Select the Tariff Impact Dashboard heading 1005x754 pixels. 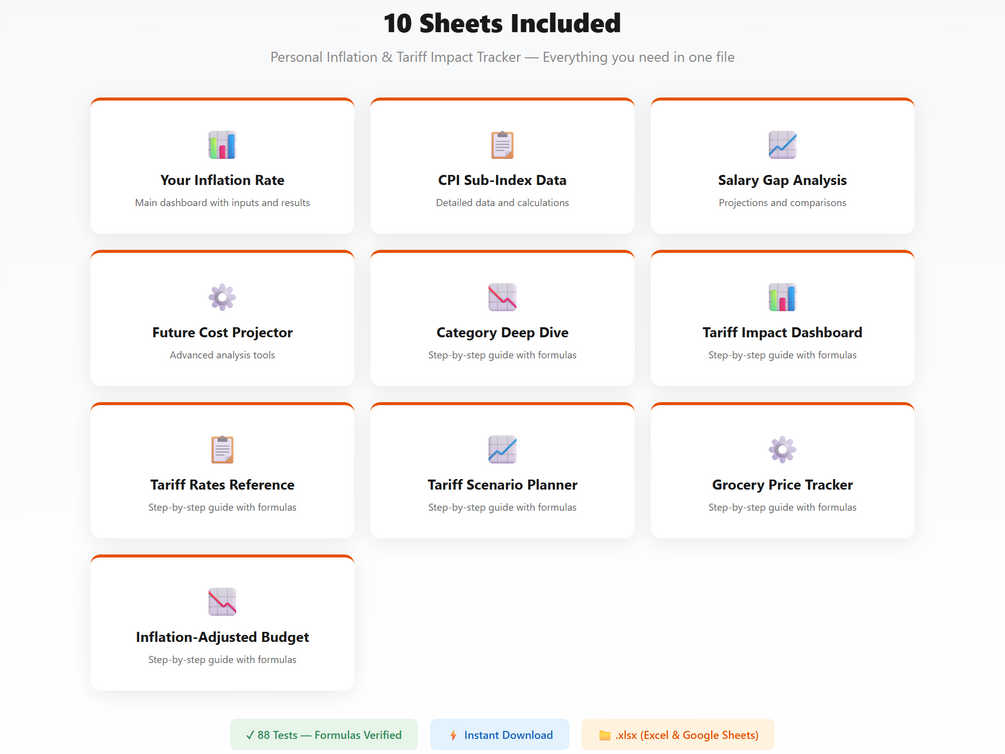(782, 332)
